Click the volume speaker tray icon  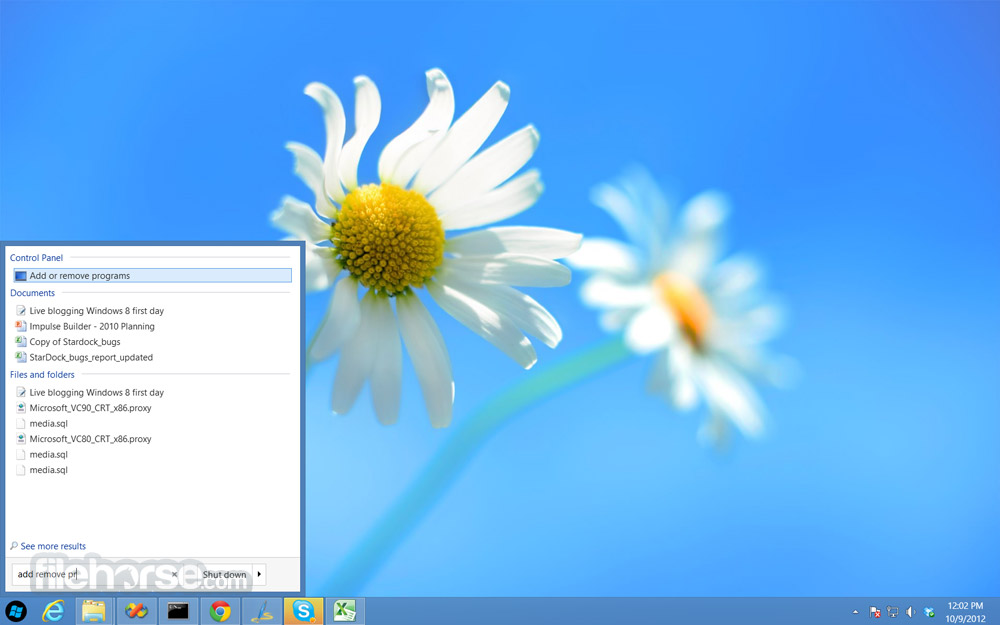pos(910,612)
